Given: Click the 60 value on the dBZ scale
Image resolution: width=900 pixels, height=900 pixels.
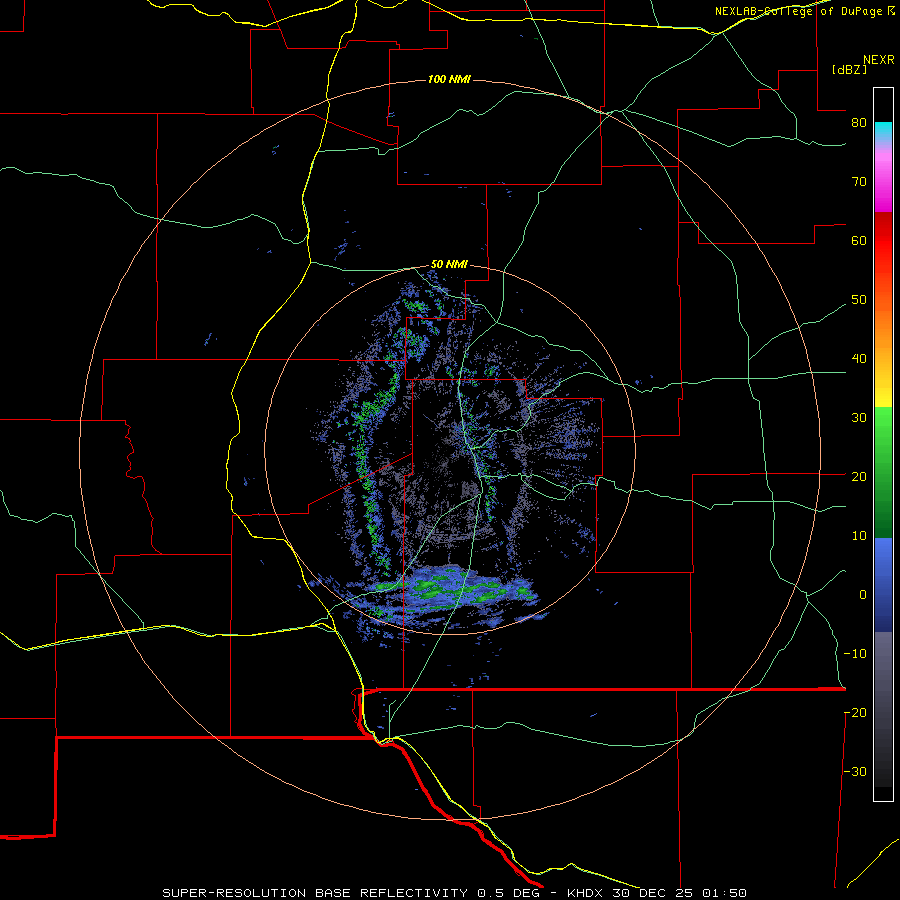Looking at the screenshot, I should 859,240.
